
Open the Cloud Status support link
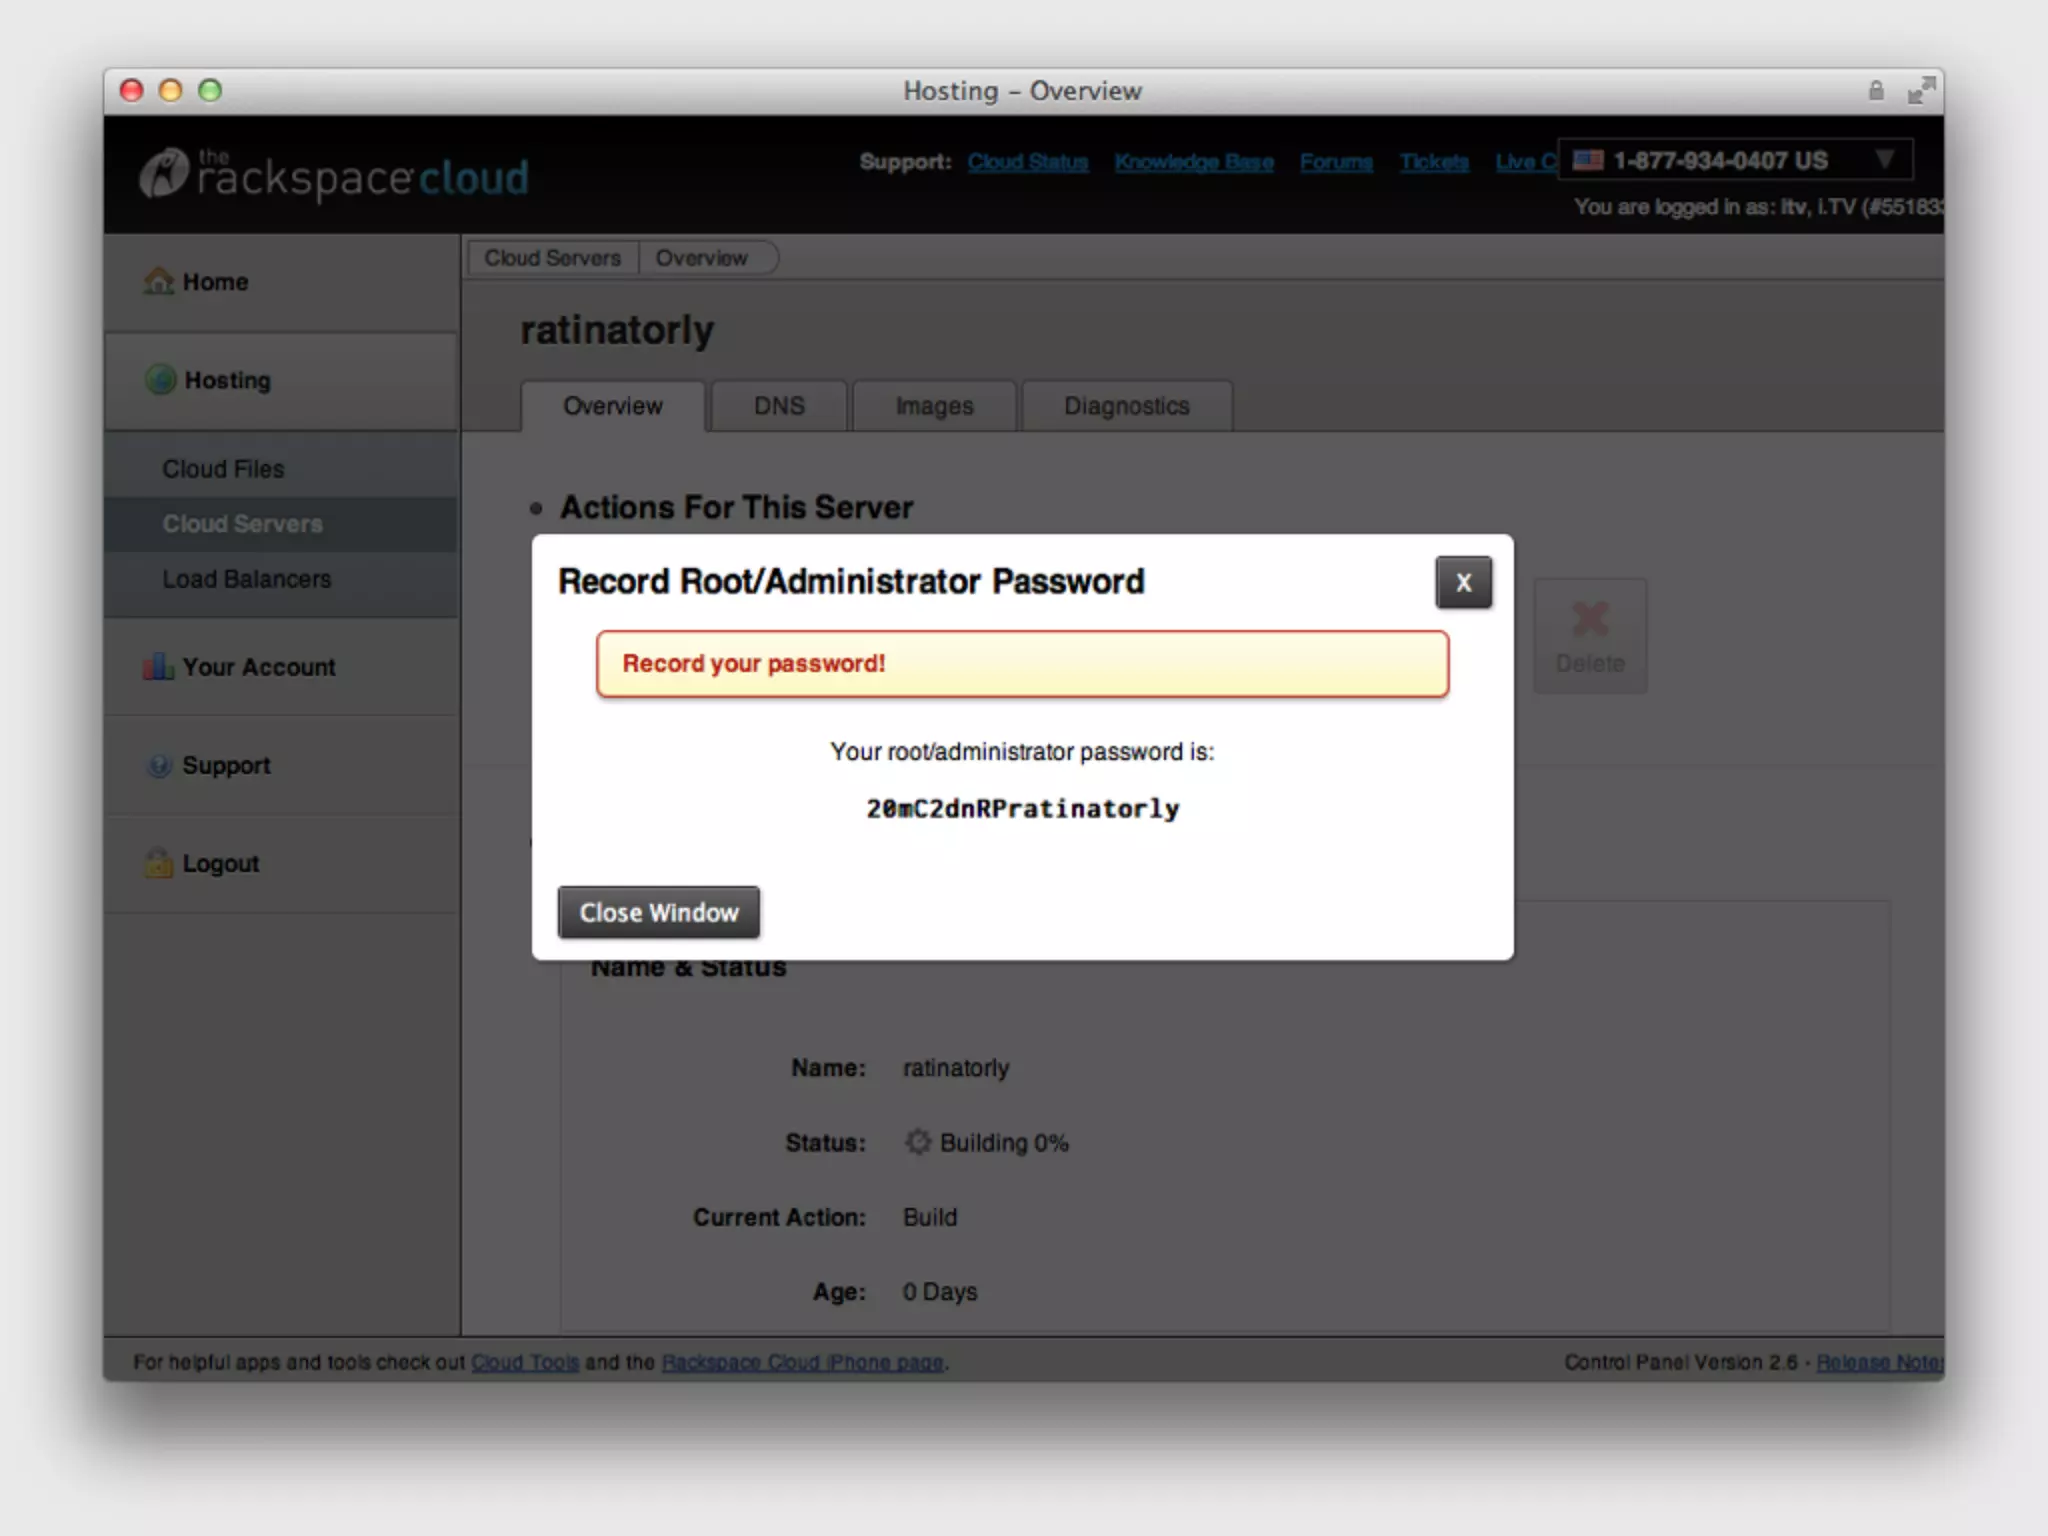(1027, 162)
